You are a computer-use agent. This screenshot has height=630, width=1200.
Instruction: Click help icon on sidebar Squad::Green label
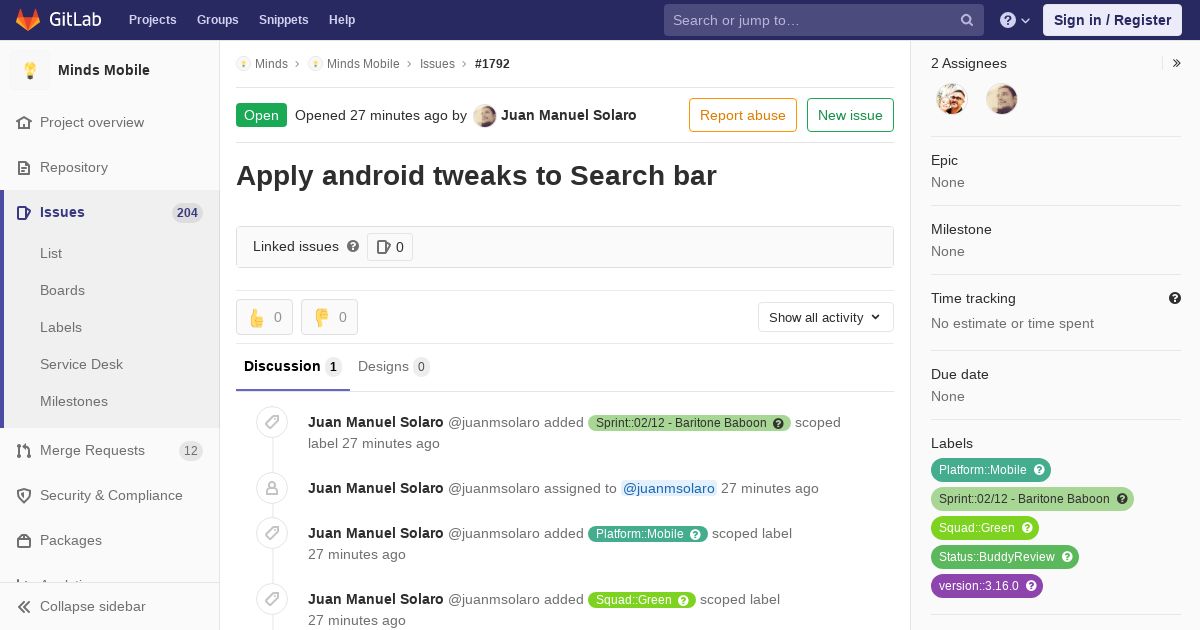[1027, 528]
